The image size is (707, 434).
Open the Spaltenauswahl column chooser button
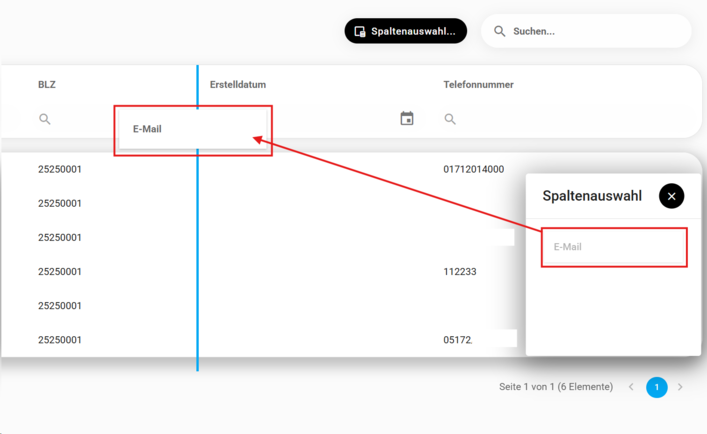click(x=405, y=31)
